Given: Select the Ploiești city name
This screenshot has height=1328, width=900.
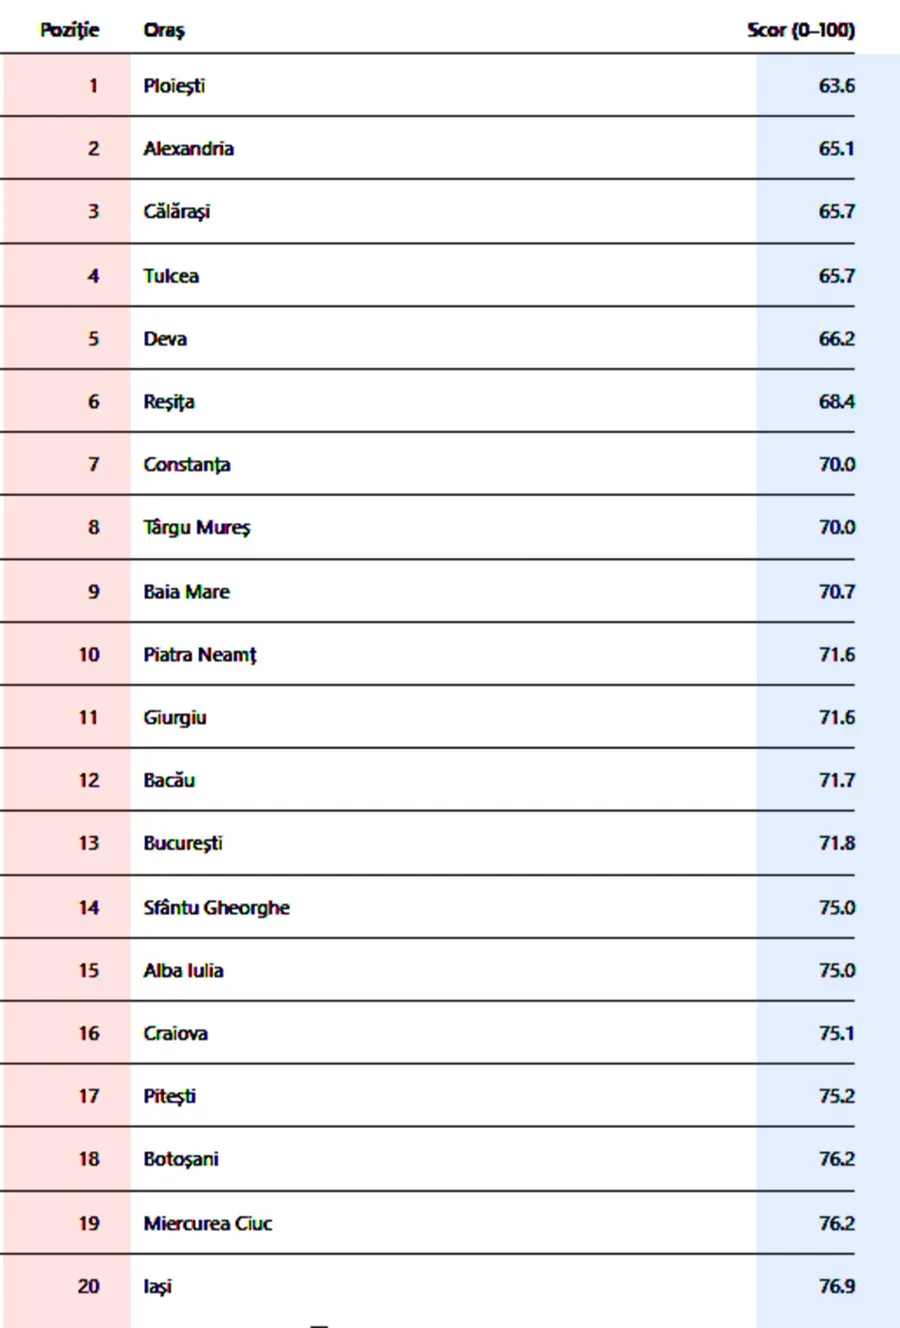Looking at the screenshot, I should [x=174, y=86].
